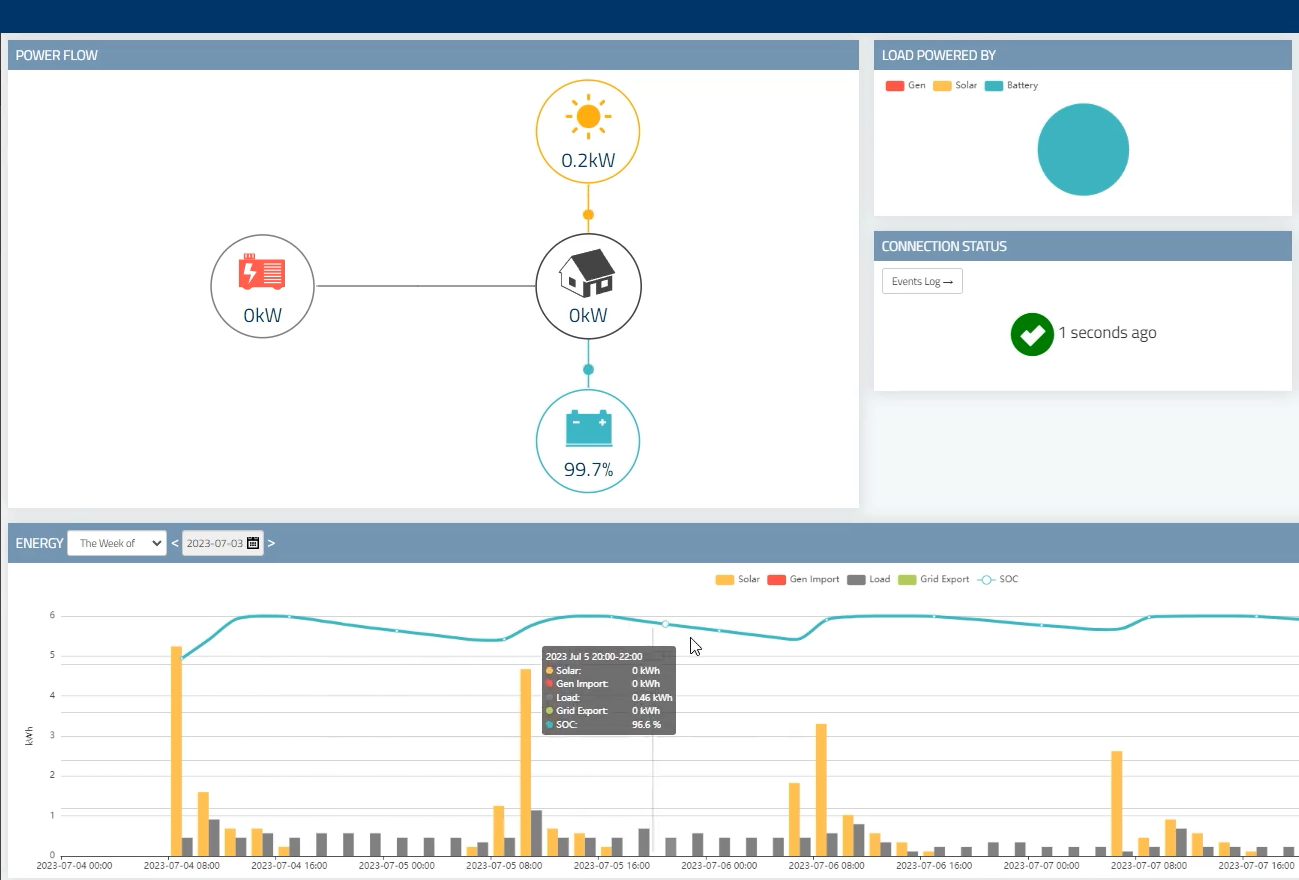Go to previous week with the left arrow
The height and width of the screenshot is (880, 1299).
coord(174,543)
